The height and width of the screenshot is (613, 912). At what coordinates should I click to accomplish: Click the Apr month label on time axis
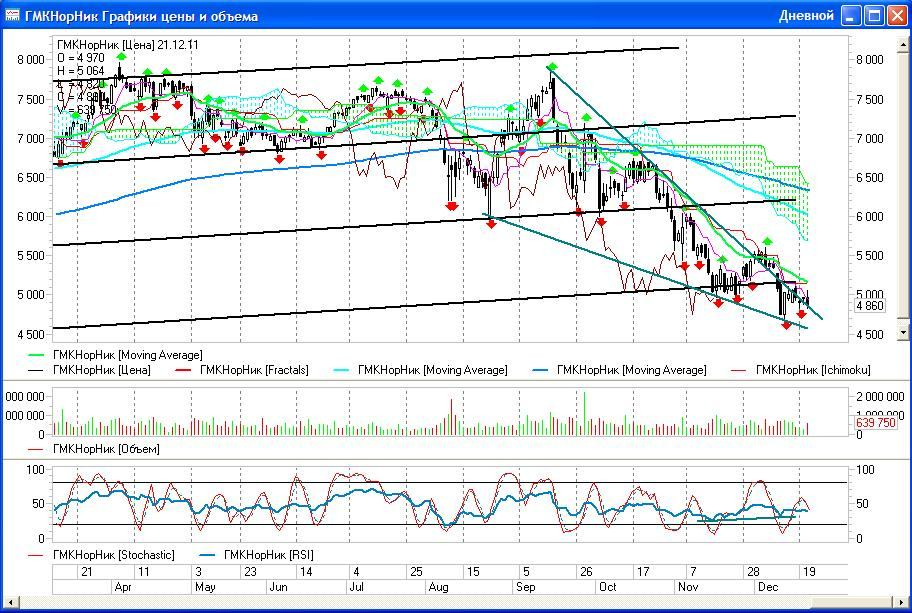click(x=123, y=587)
